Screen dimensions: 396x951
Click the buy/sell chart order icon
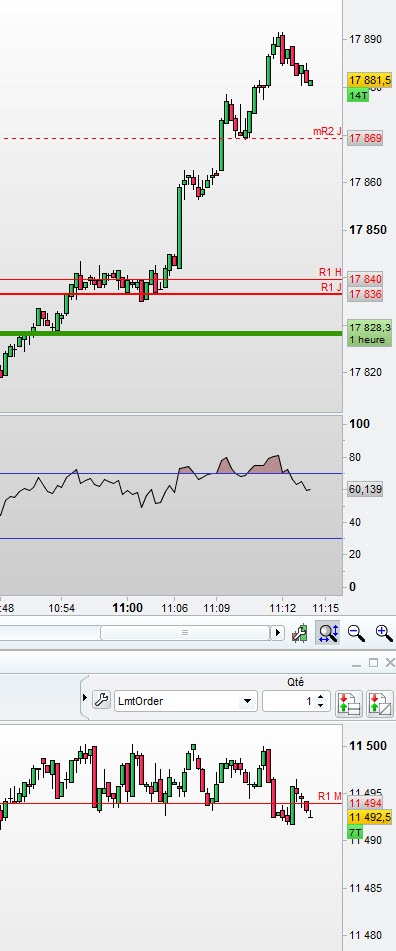[380, 702]
